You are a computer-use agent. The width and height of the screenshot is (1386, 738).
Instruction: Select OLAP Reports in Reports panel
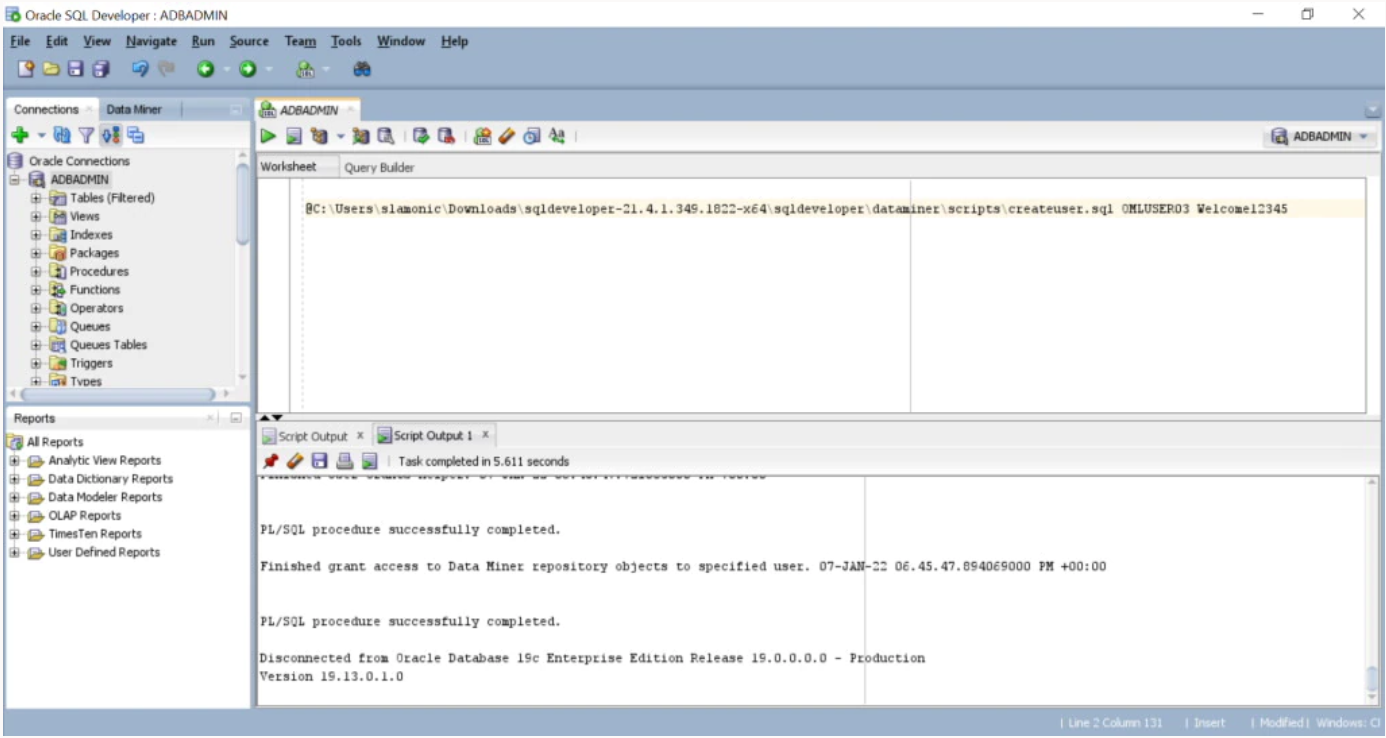84,516
